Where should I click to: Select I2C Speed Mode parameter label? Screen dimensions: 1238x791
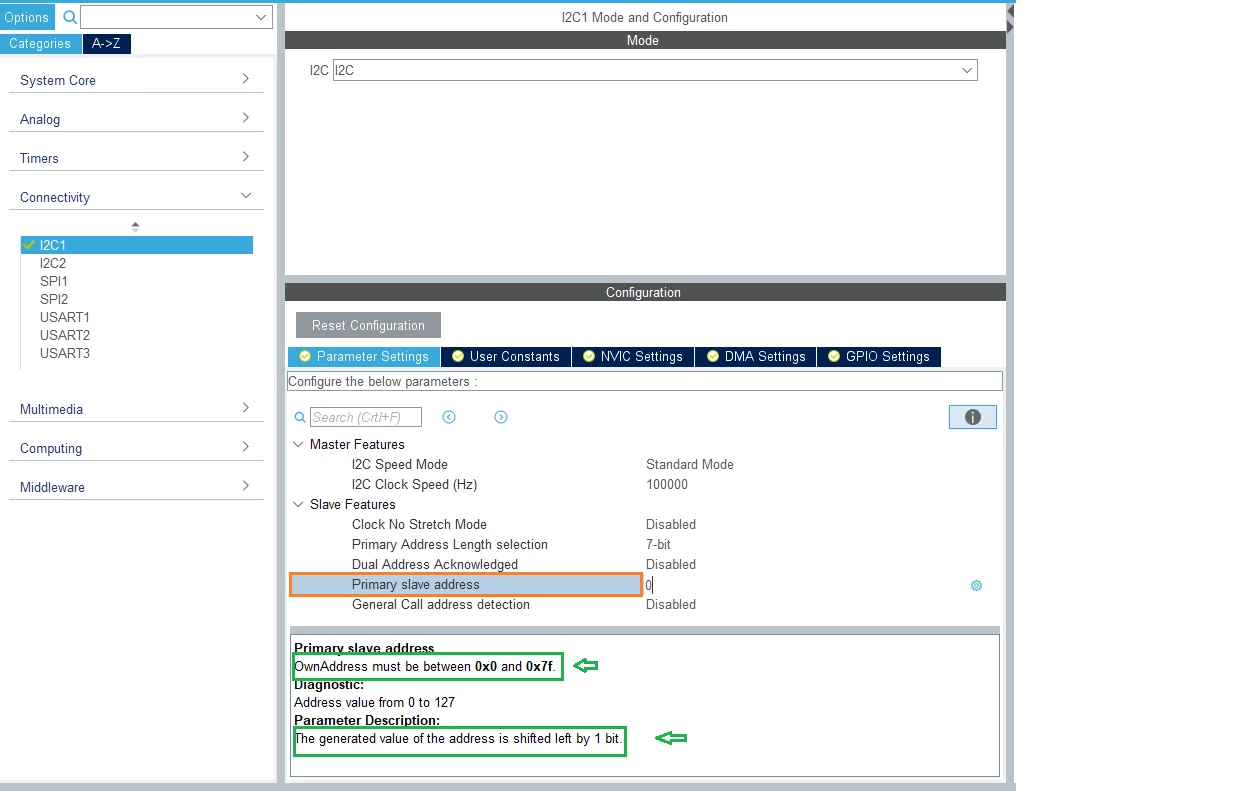(400, 464)
